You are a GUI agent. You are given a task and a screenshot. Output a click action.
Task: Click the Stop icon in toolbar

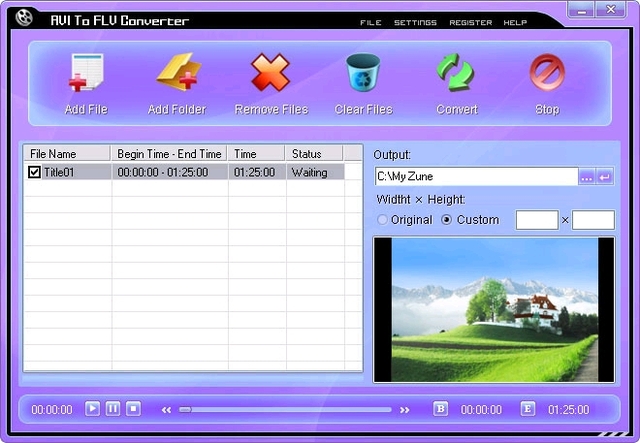(x=547, y=72)
